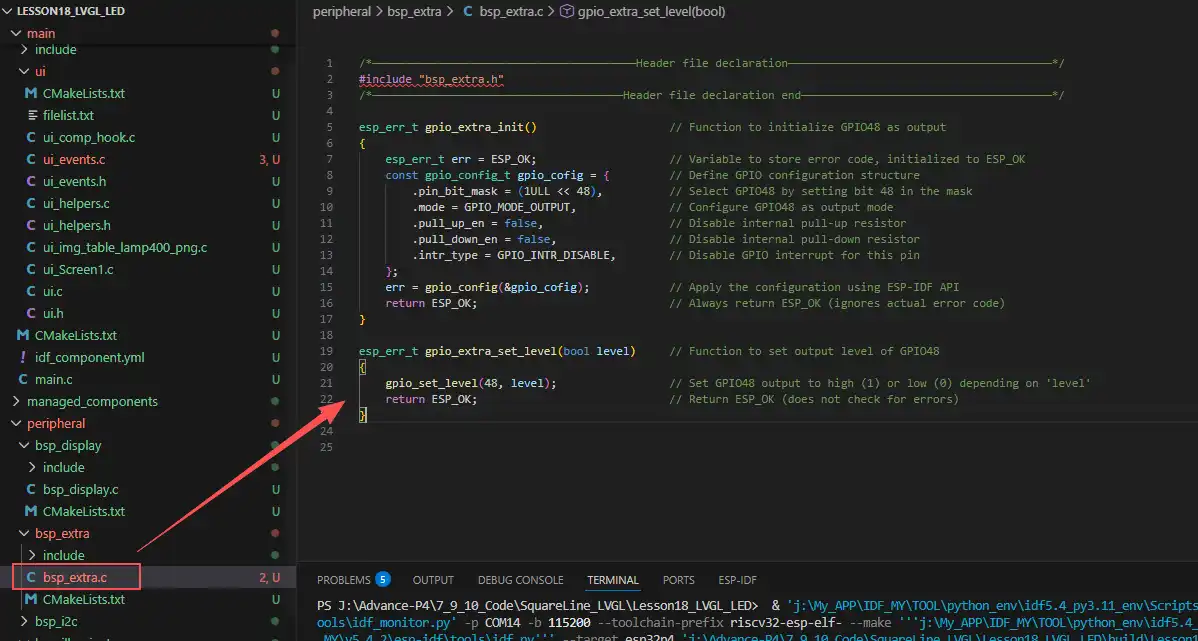The image size is (1198, 641).
Task: Click the idf_component.yml exclamation icon
Action: (x=23, y=357)
